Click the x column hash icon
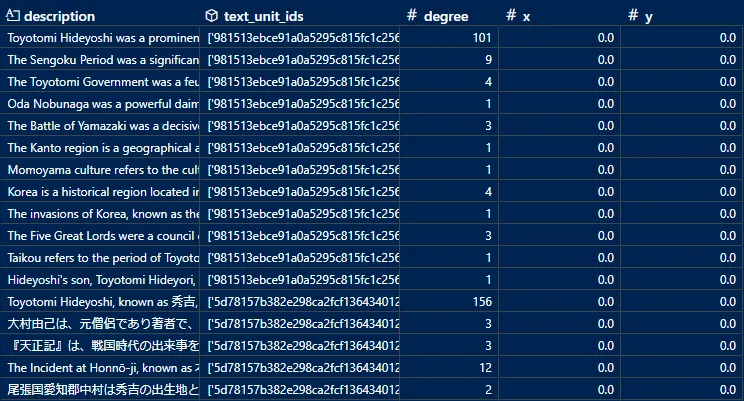 tap(511, 15)
